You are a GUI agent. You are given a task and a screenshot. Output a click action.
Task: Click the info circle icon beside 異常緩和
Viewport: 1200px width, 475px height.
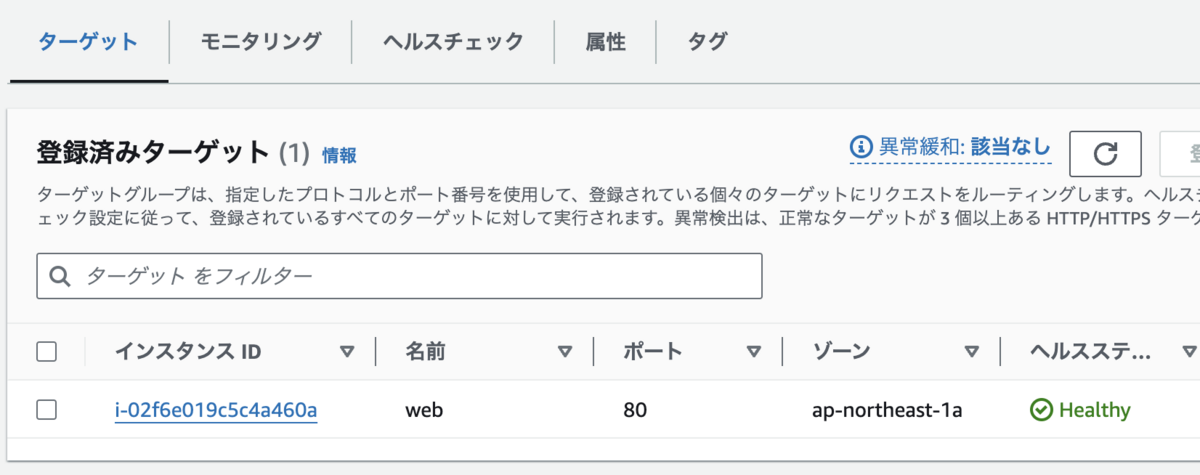861,147
